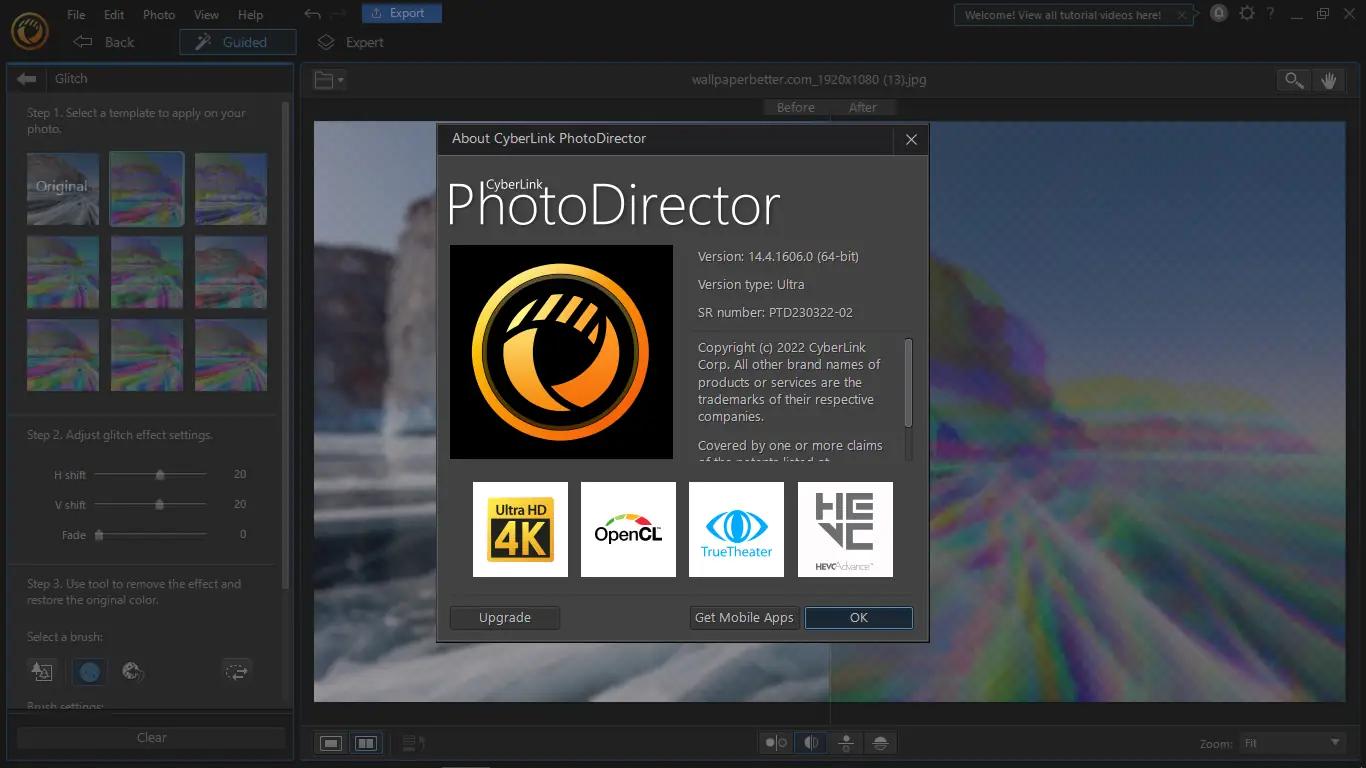Click the V shift slider handle

coord(160,504)
